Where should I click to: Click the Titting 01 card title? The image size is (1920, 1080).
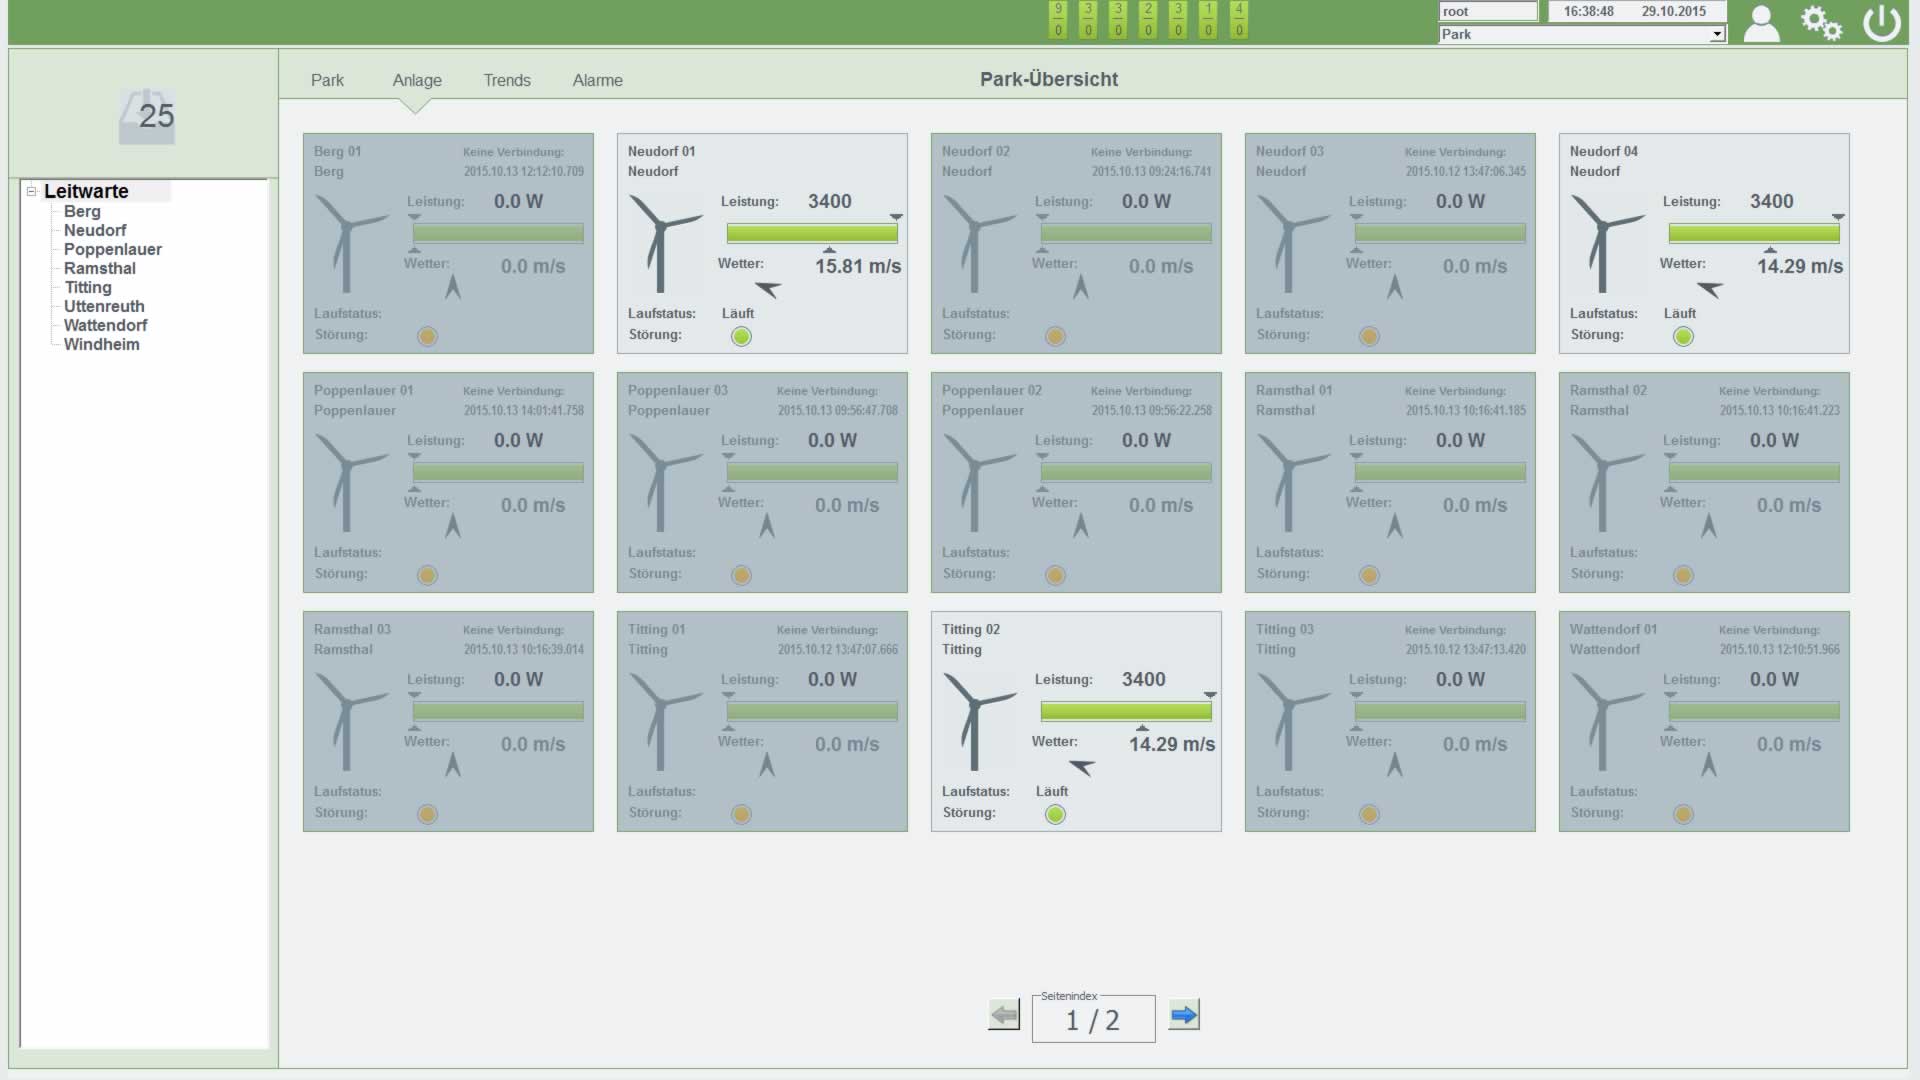click(x=656, y=629)
